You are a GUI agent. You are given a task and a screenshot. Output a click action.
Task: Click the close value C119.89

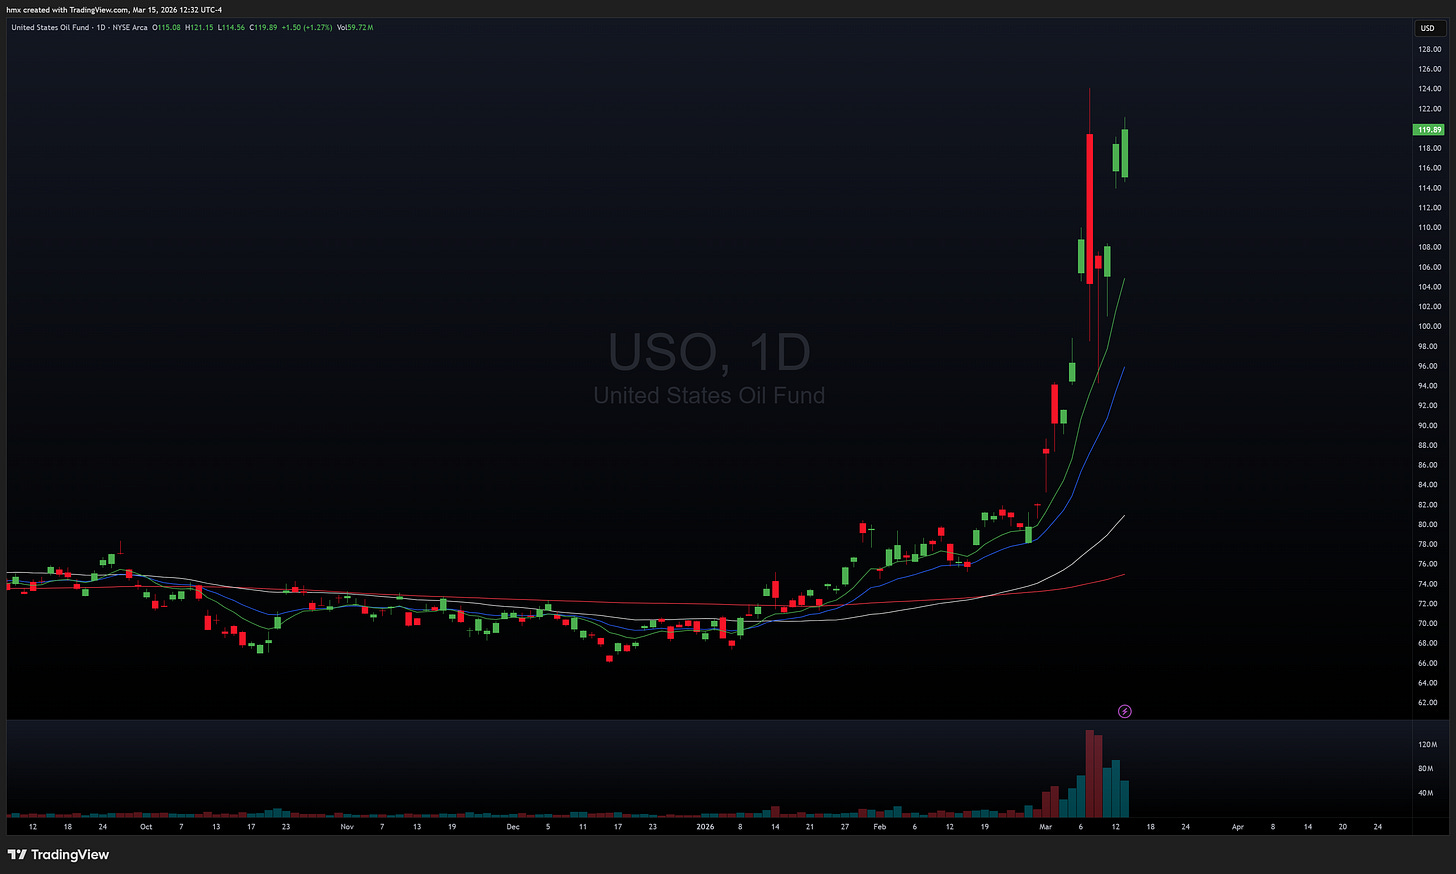(264, 27)
